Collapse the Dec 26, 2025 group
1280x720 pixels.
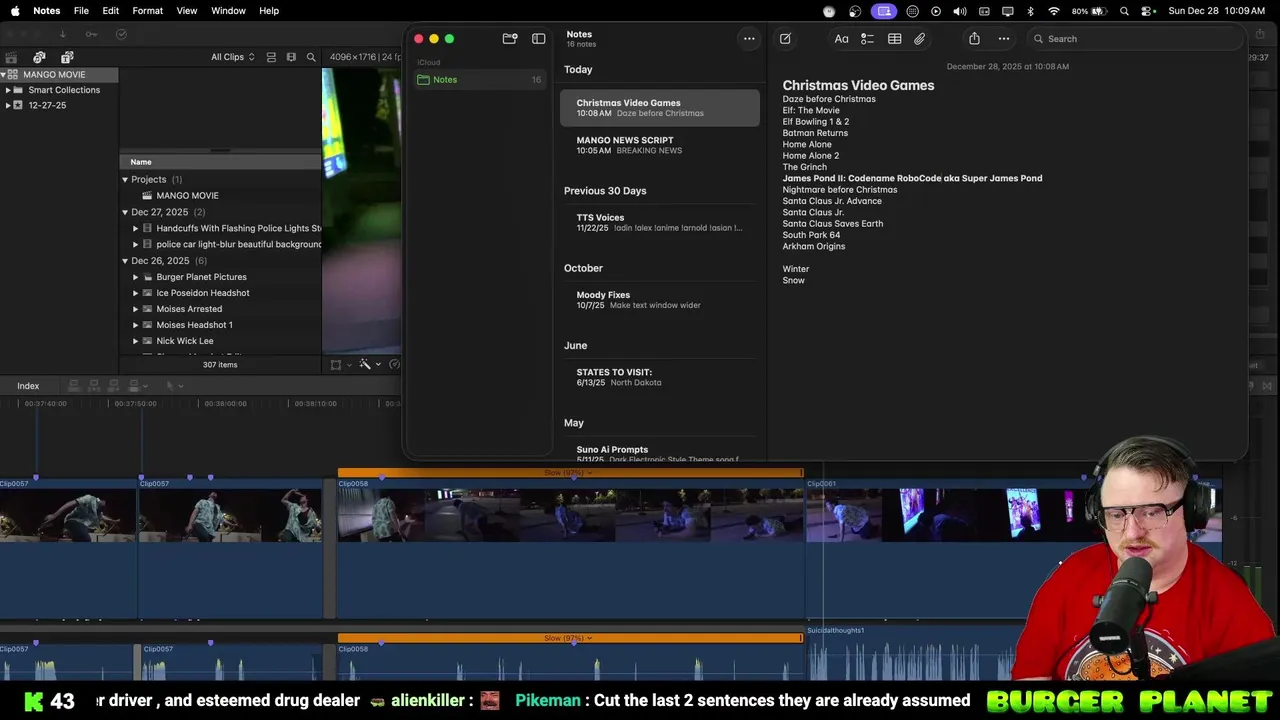(x=125, y=261)
